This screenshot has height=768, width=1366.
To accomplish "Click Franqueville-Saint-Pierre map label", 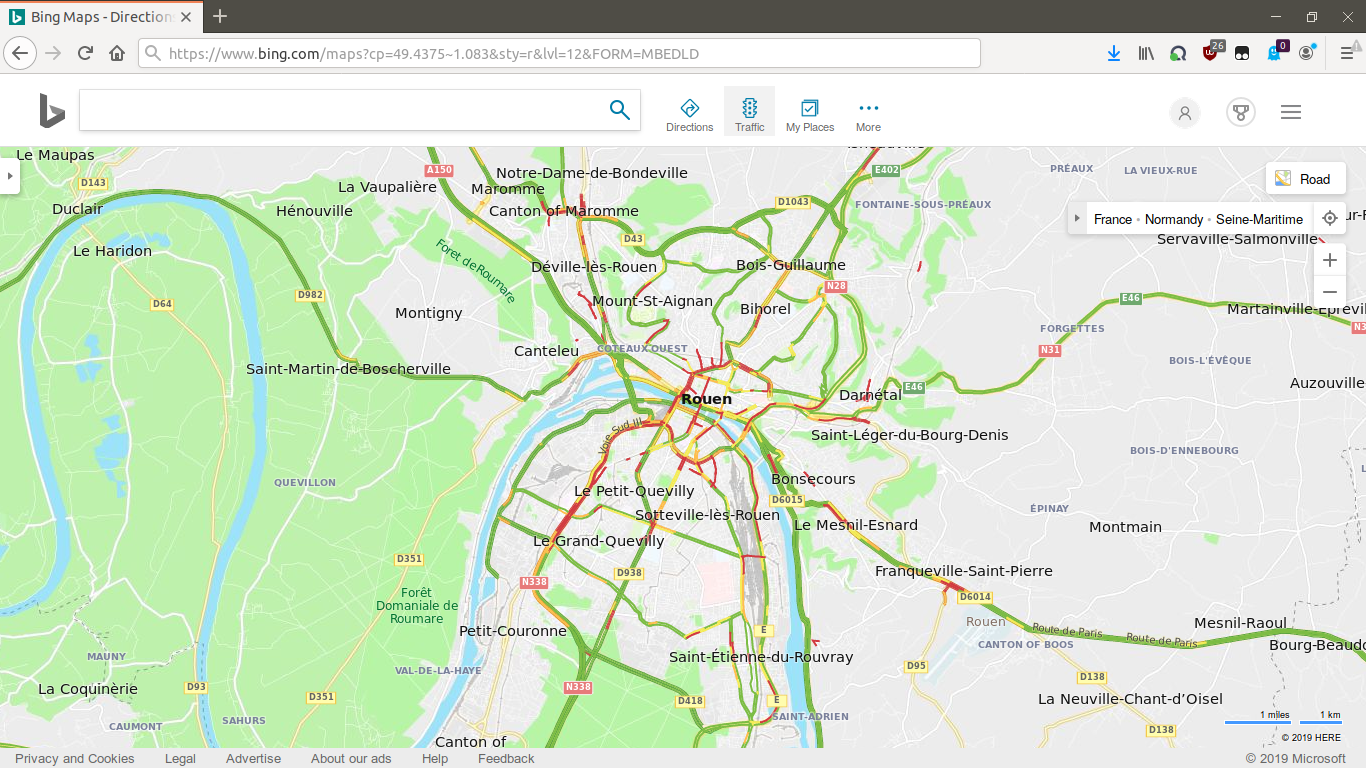I will pos(964,570).
